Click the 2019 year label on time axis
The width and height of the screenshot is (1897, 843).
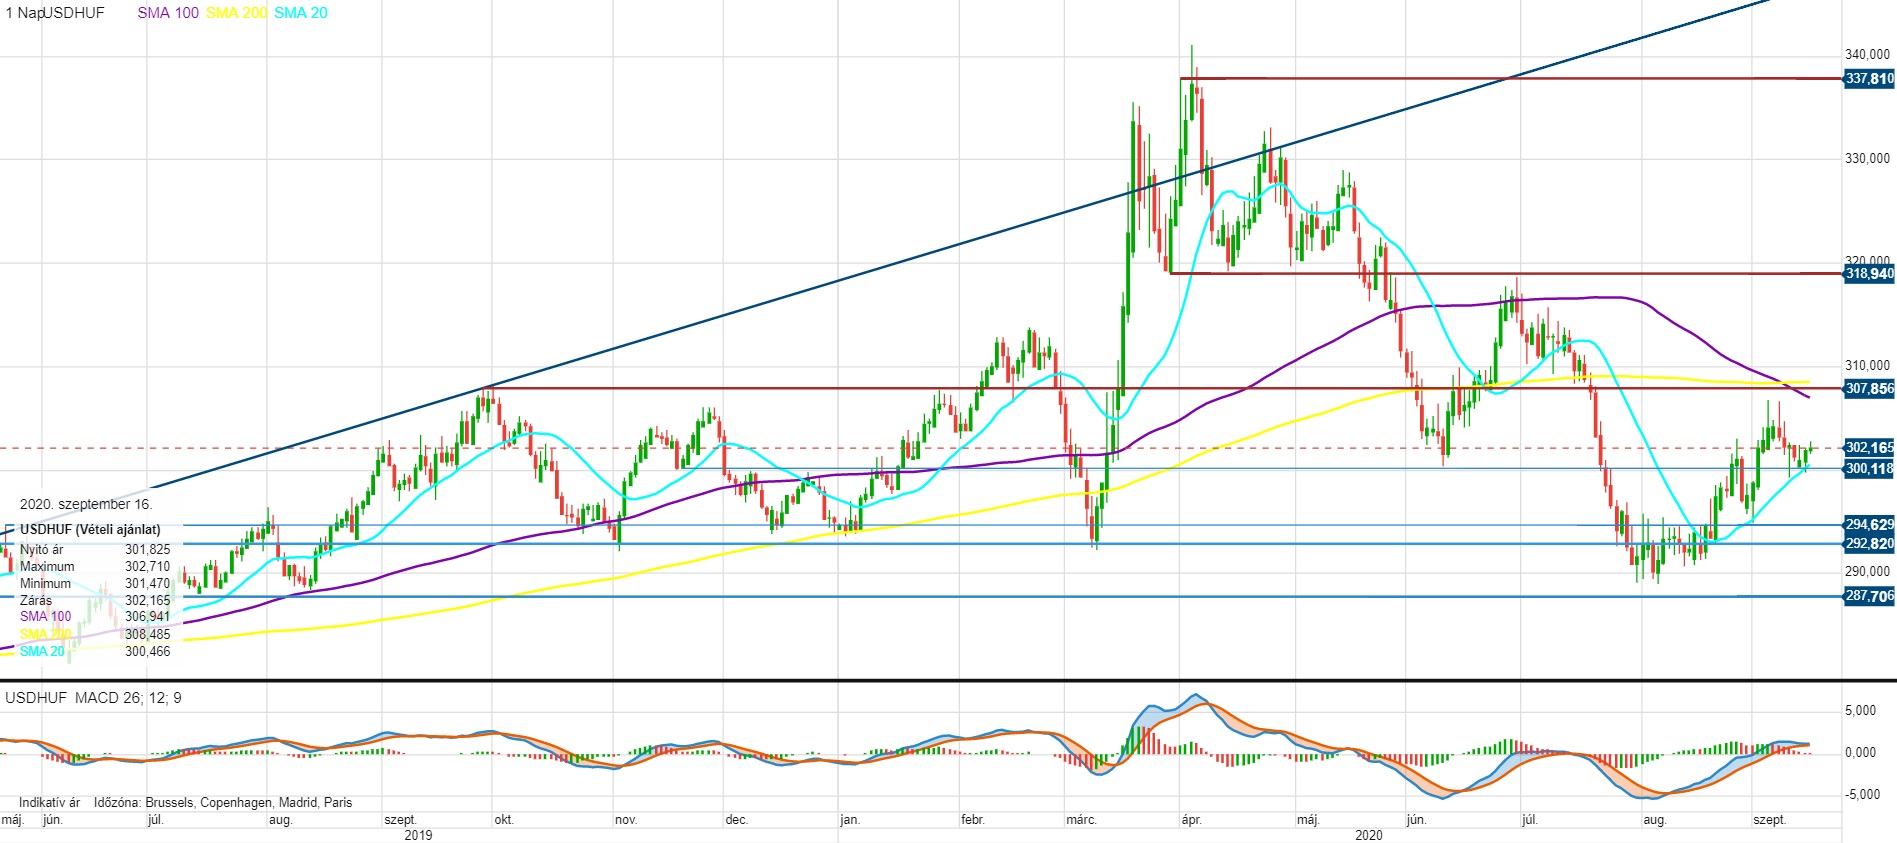(x=418, y=835)
